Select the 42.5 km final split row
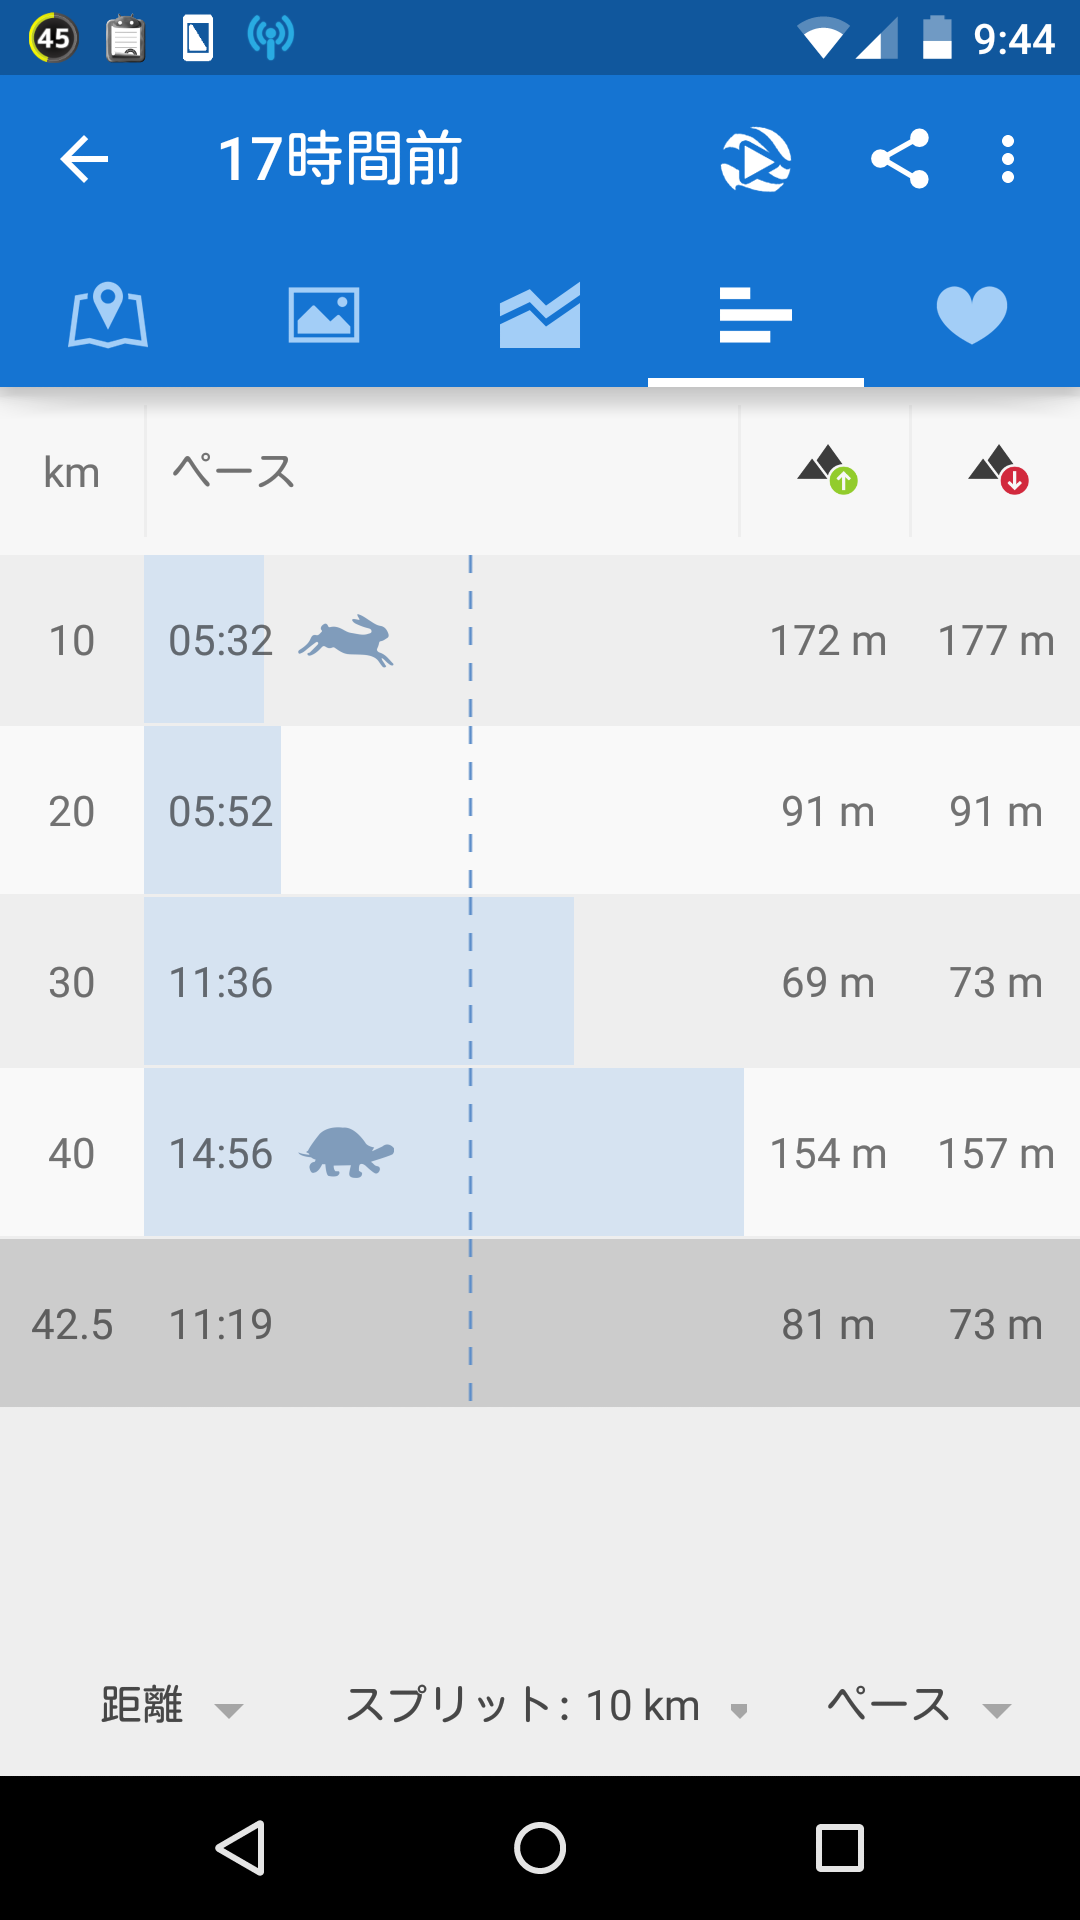 tap(540, 1323)
